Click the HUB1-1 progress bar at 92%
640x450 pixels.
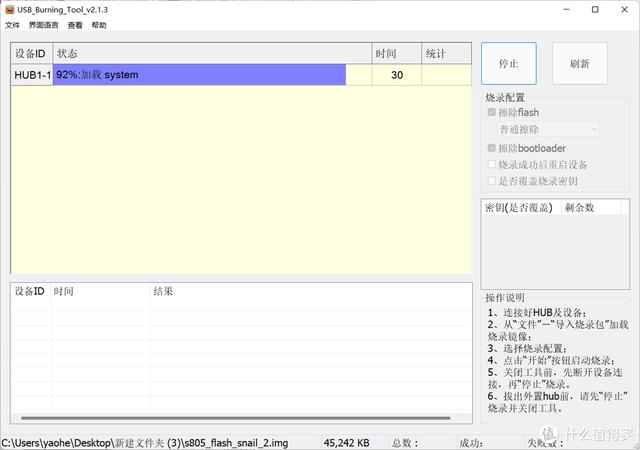click(x=200, y=75)
